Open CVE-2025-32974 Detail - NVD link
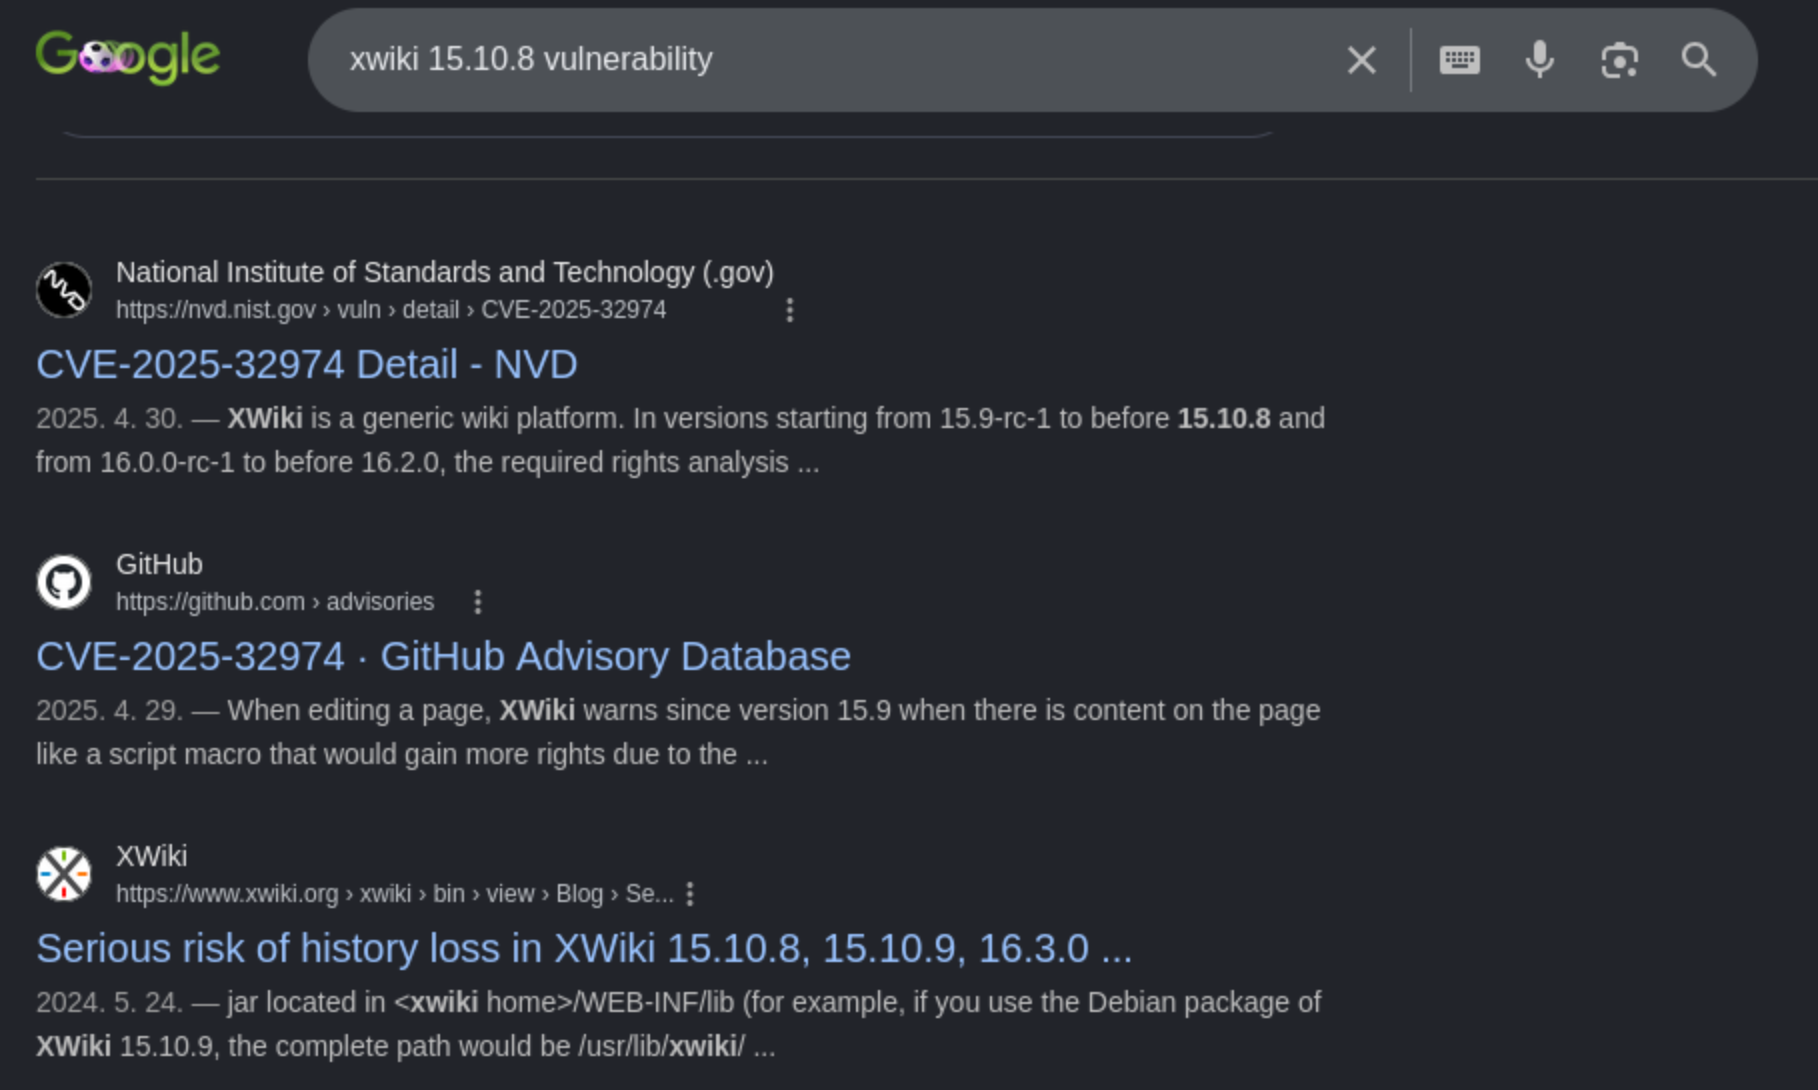This screenshot has height=1090, width=1818. pos(307,364)
